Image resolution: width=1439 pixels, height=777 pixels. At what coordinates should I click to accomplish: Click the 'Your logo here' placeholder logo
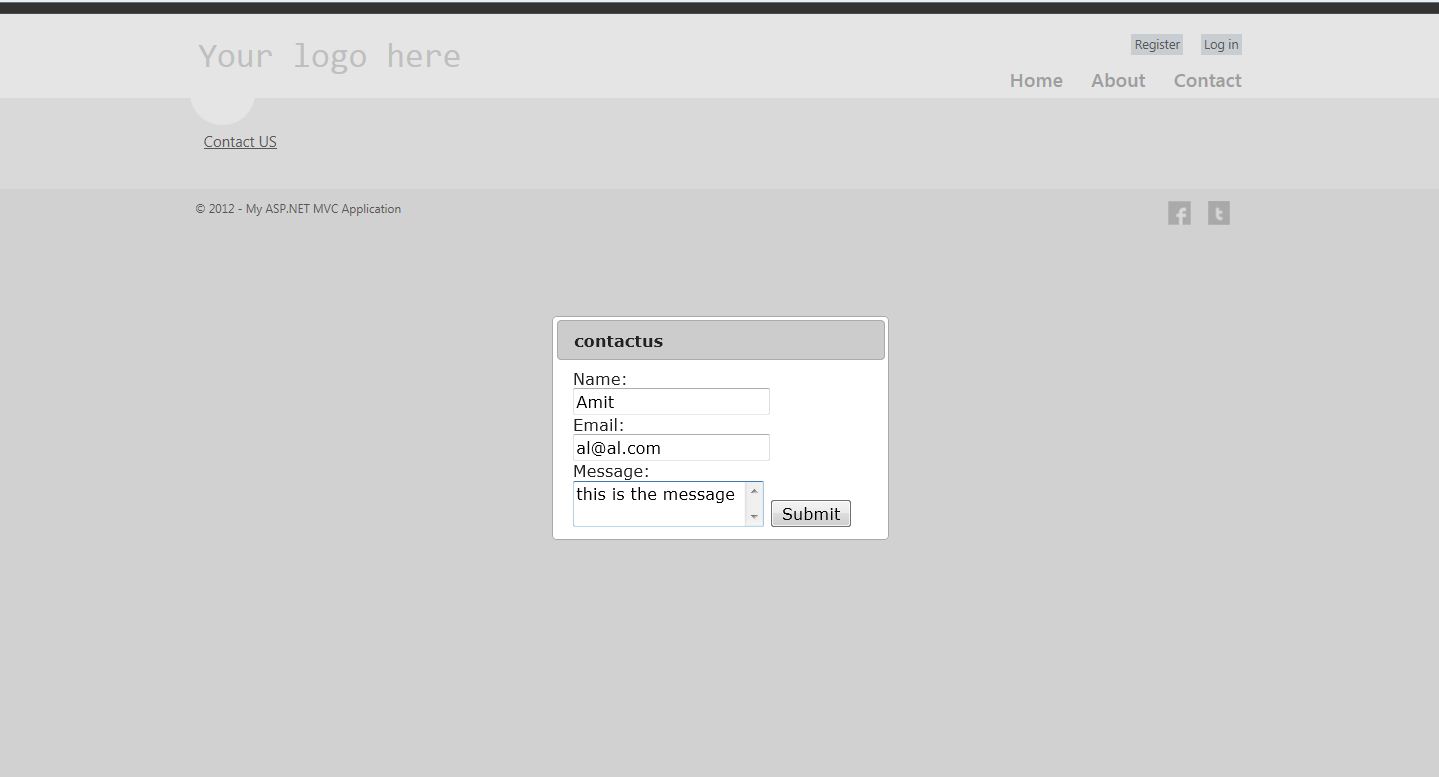pyautogui.click(x=330, y=56)
